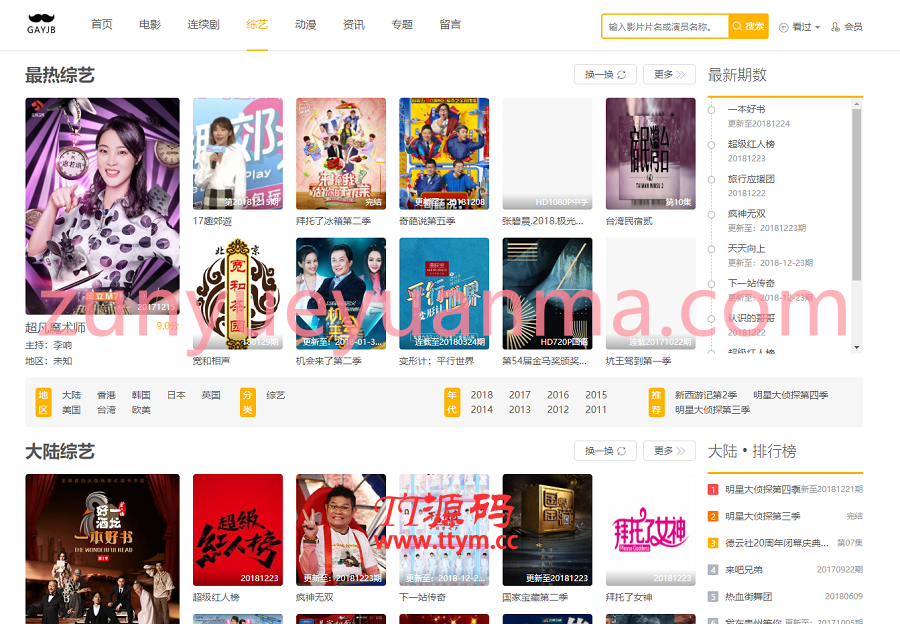Viewport: 900px width, 624px height.
Task: Open the 会员 member link
Action: point(847,27)
